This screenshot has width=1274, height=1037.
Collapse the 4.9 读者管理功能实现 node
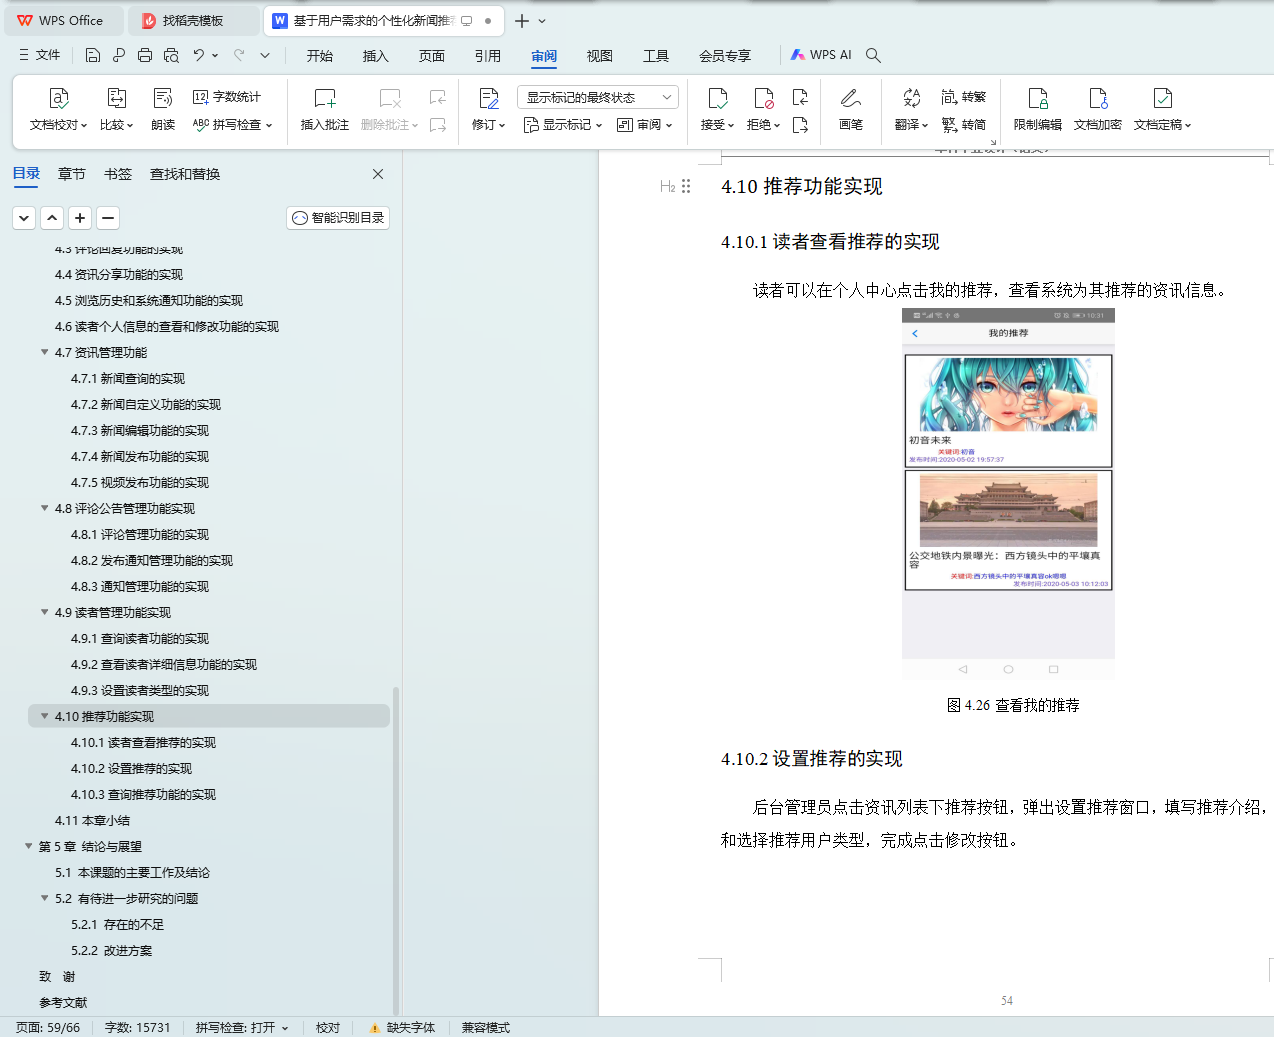pyautogui.click(x=44, y=612)
